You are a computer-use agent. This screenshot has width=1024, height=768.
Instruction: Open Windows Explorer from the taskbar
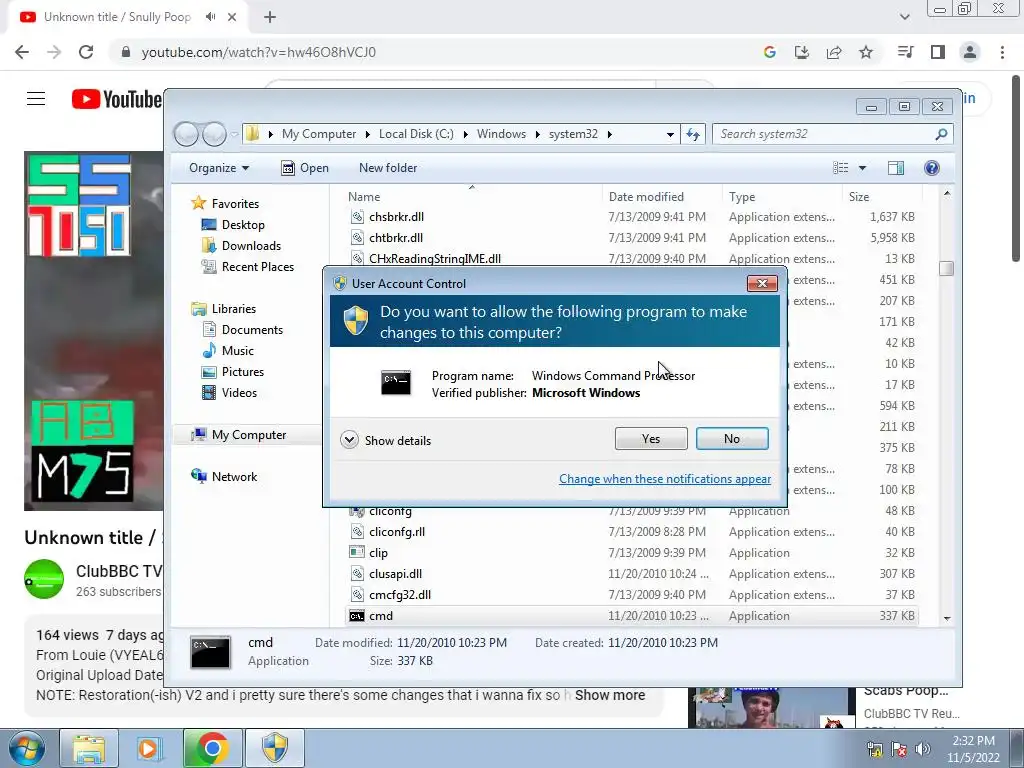point(89,748)
